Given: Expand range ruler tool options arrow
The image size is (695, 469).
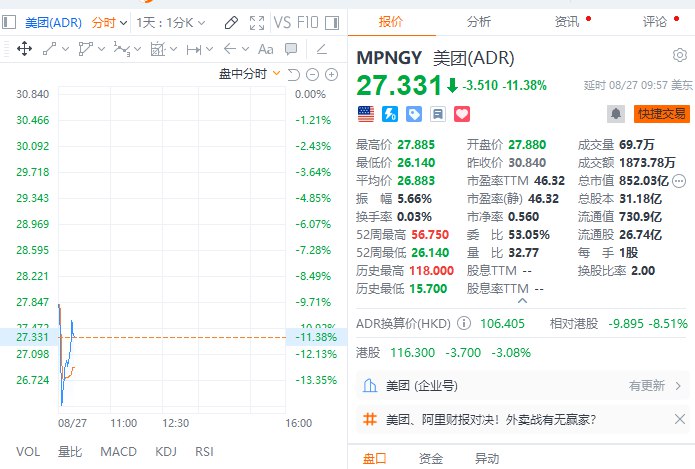Looking at the screenshot, I should pyautogui.click(x=210, y=49).
